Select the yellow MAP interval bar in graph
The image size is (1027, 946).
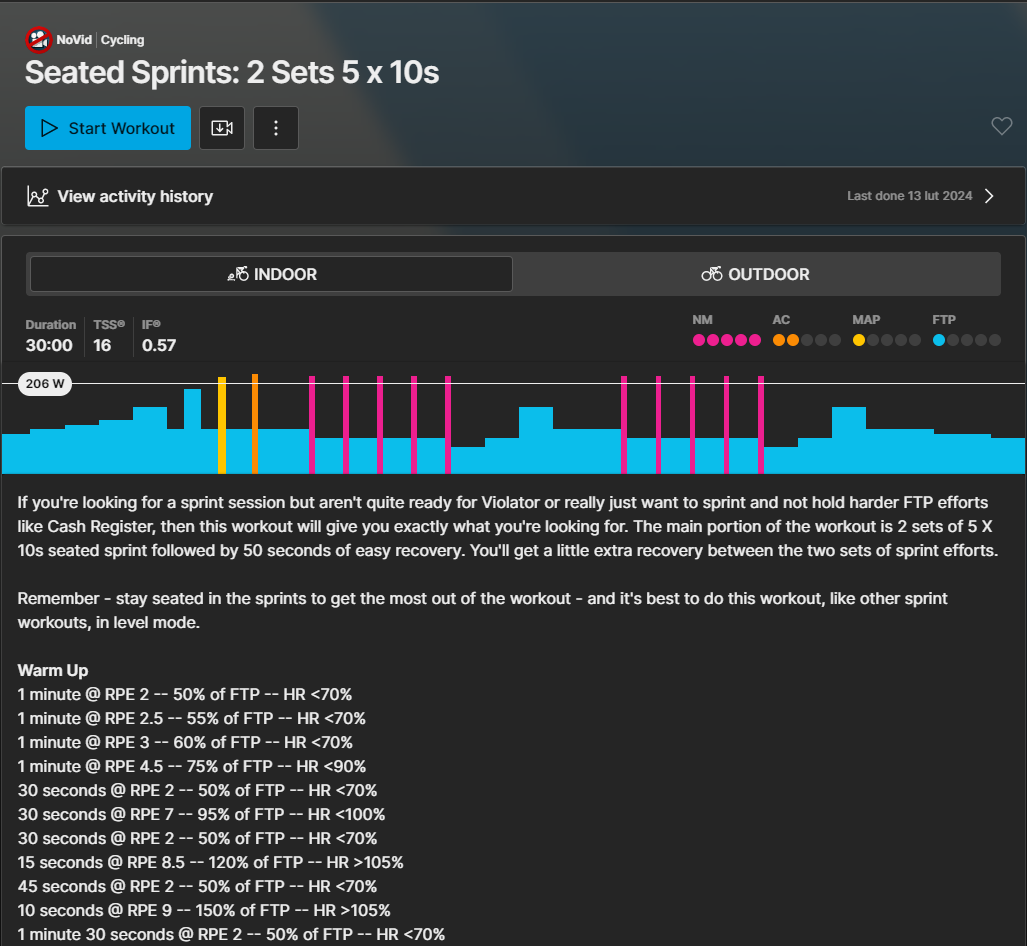tap(222, 425)
